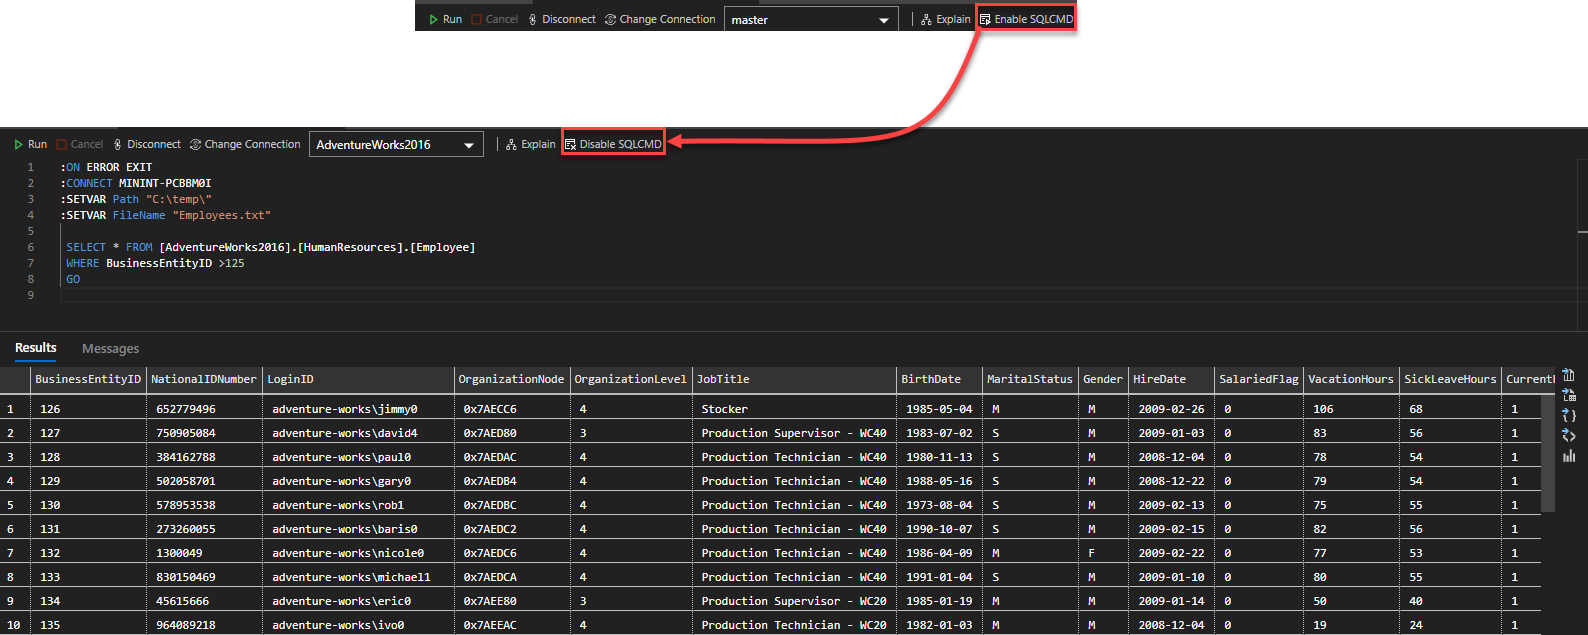The height and width of the screenshot is (635, 1588).
Task: Click the :CONNECT MININT-PCBBM0I line
Action: [x=135, y=183]
